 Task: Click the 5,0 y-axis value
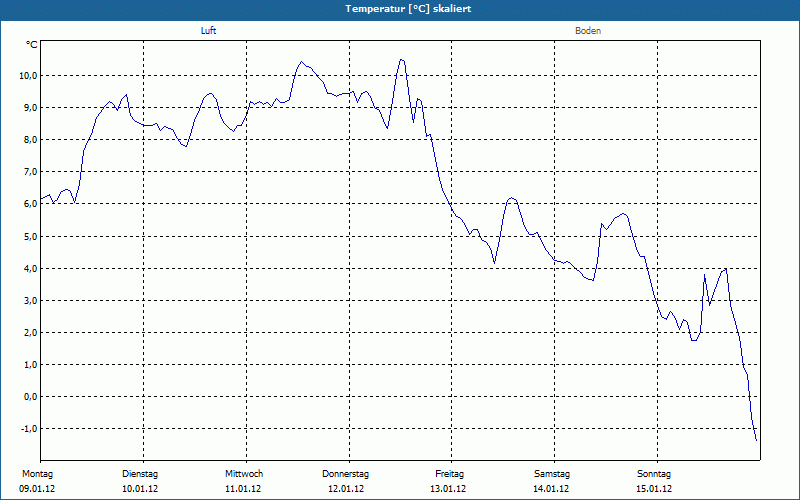[30, 236]
